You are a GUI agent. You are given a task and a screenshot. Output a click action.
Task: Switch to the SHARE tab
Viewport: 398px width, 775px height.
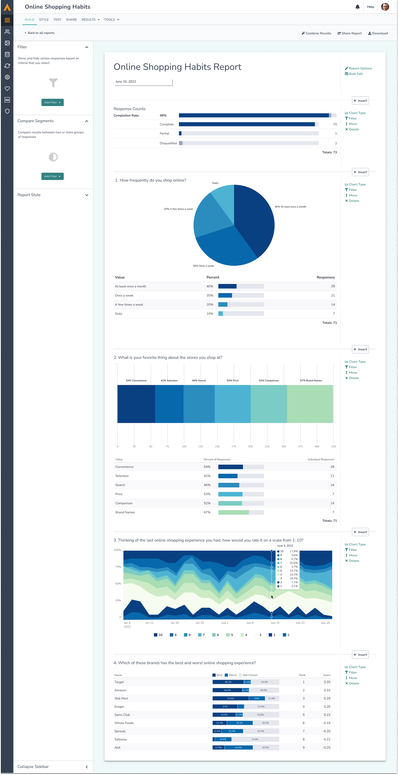tap(71, 19)
